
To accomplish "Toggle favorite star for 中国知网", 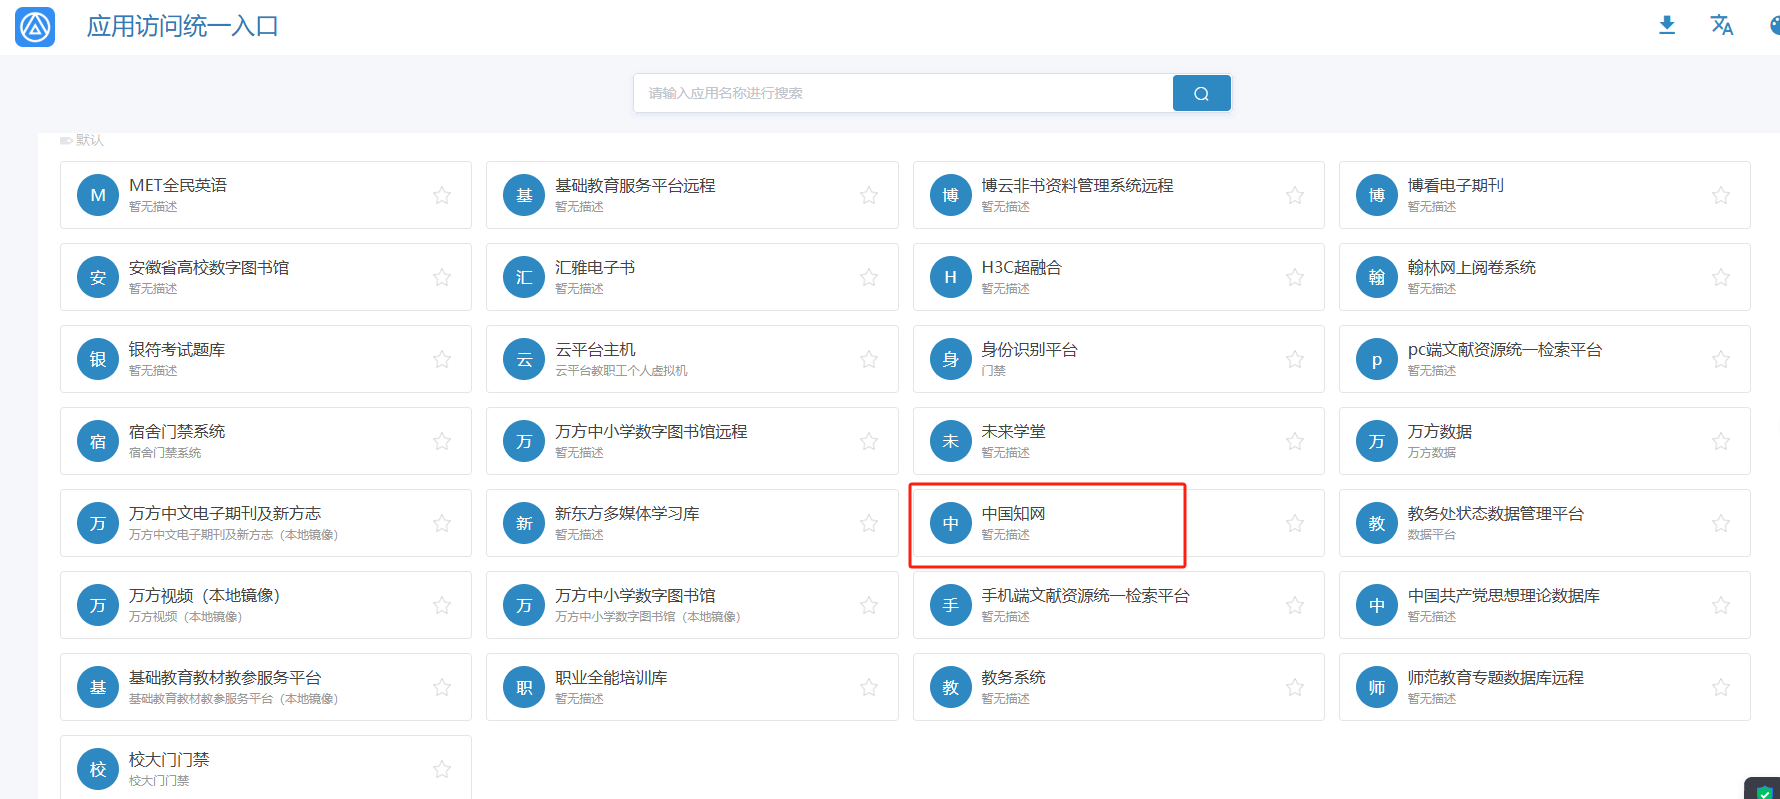I will (1294, 523).
